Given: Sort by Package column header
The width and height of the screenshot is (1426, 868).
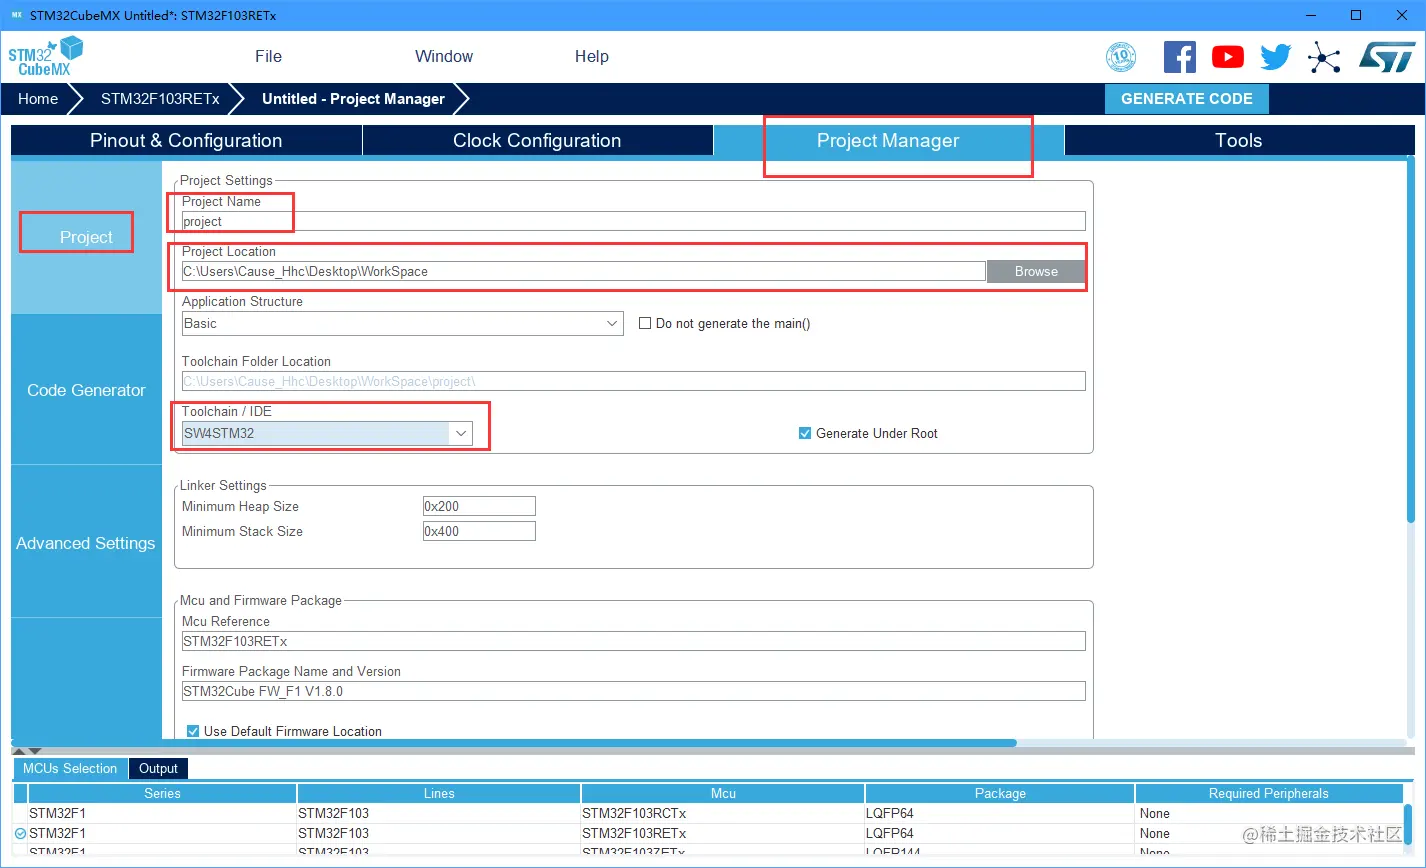Looking at the screenshot, I should pos(1000,793).
